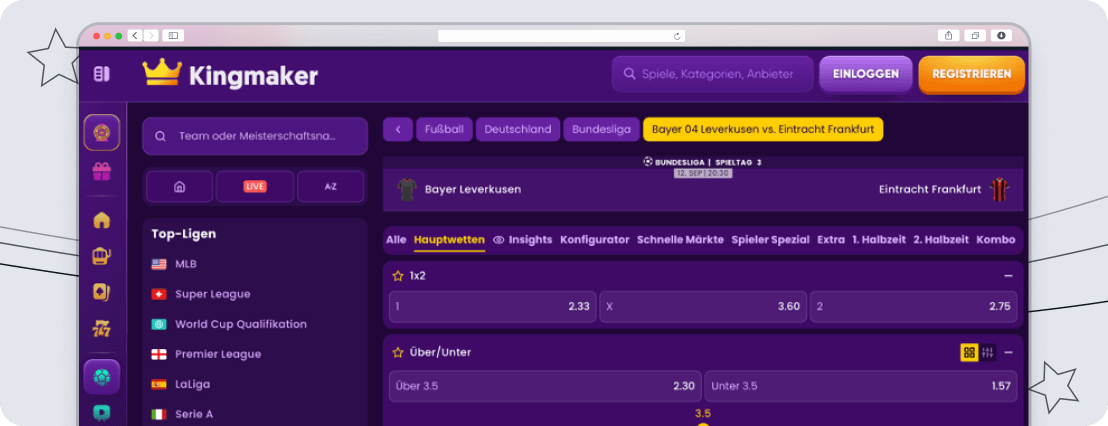Open the playing card sidebar icon
Screen dimensions: 1108x426
click(x=102, y=292)
